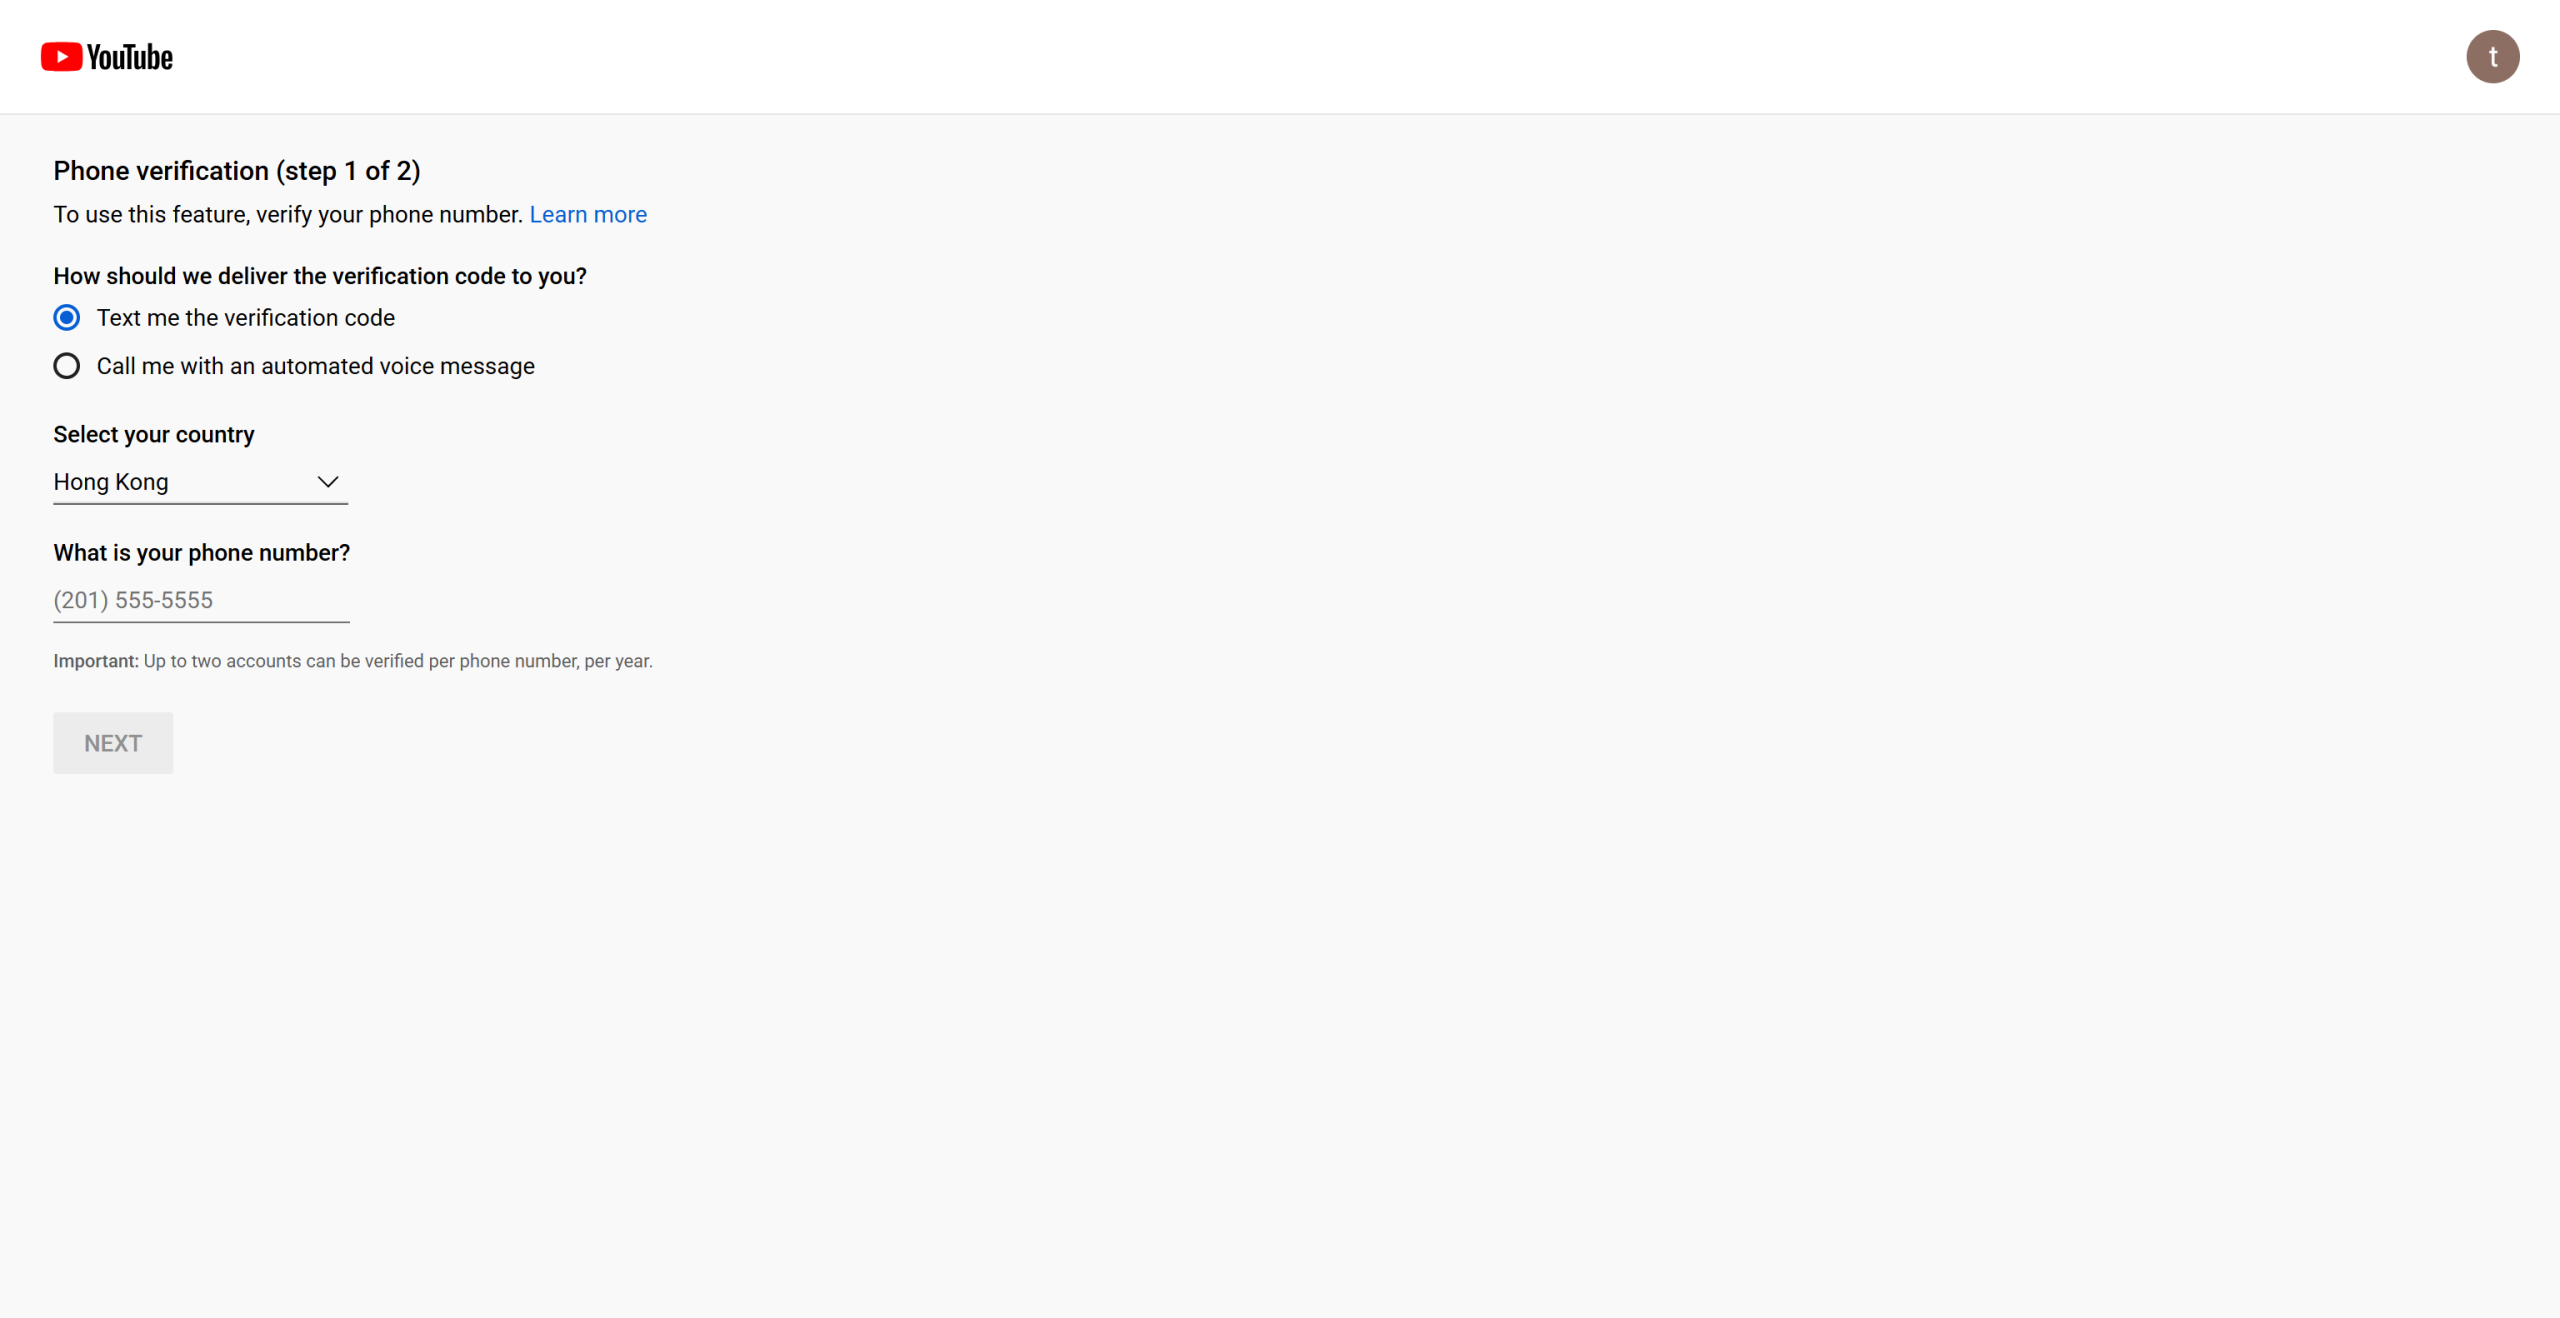Click the country dropdown chevron arrow

(328, 482)
